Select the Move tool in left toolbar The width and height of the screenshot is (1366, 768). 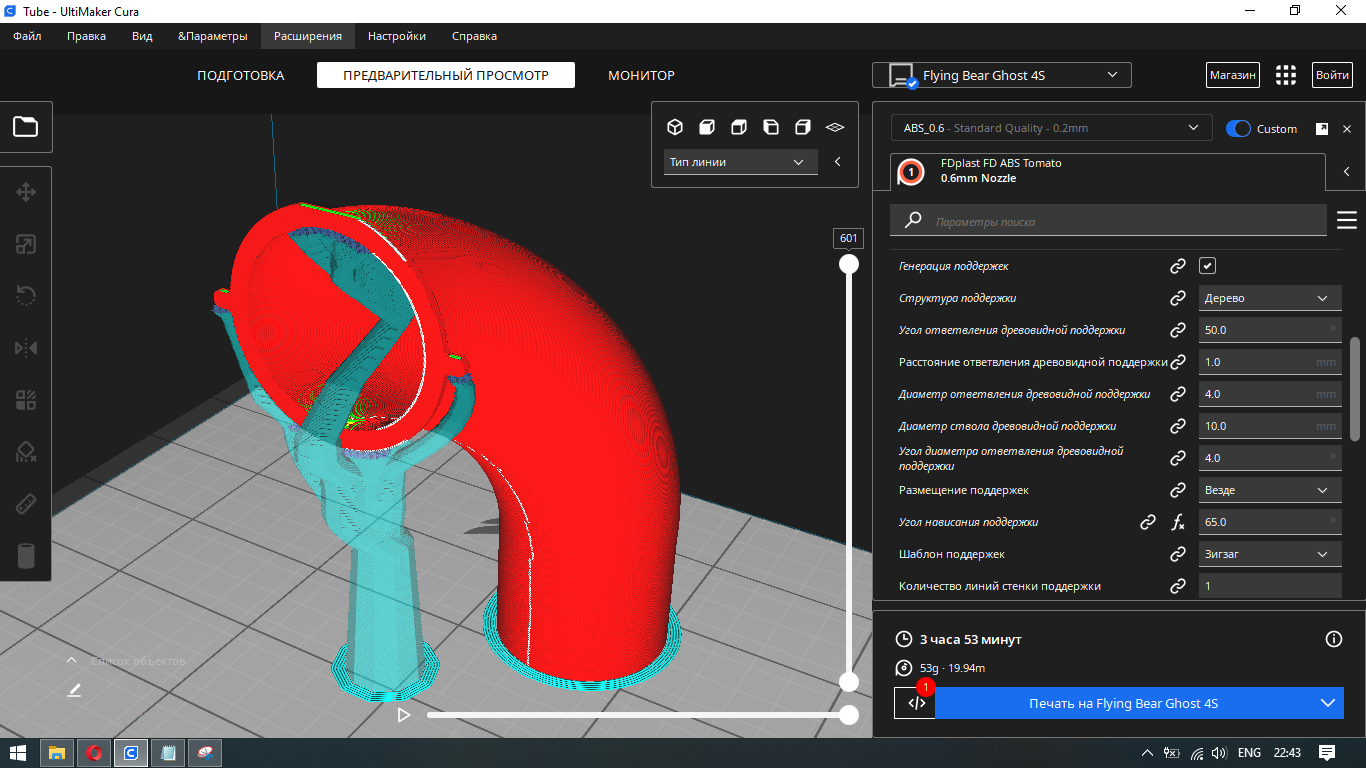click(26, 192)
